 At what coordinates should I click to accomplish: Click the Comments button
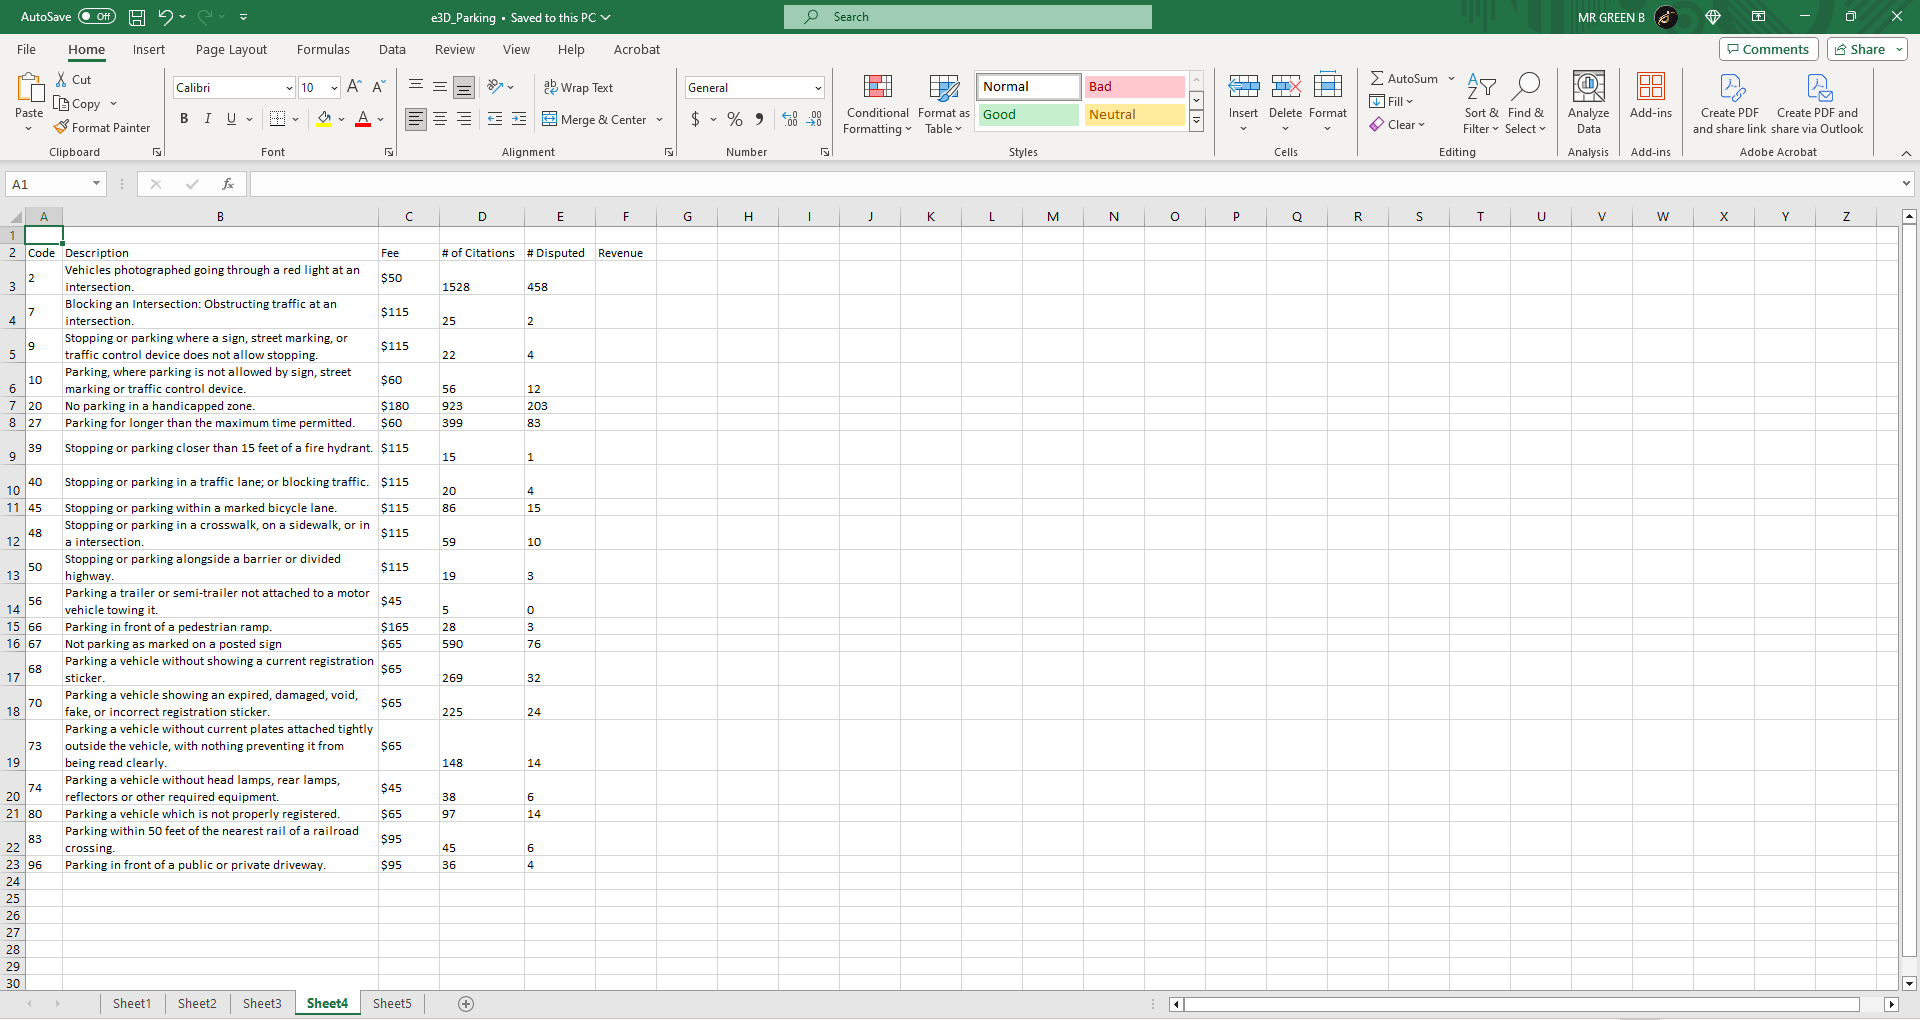[x=1768, y=49]
